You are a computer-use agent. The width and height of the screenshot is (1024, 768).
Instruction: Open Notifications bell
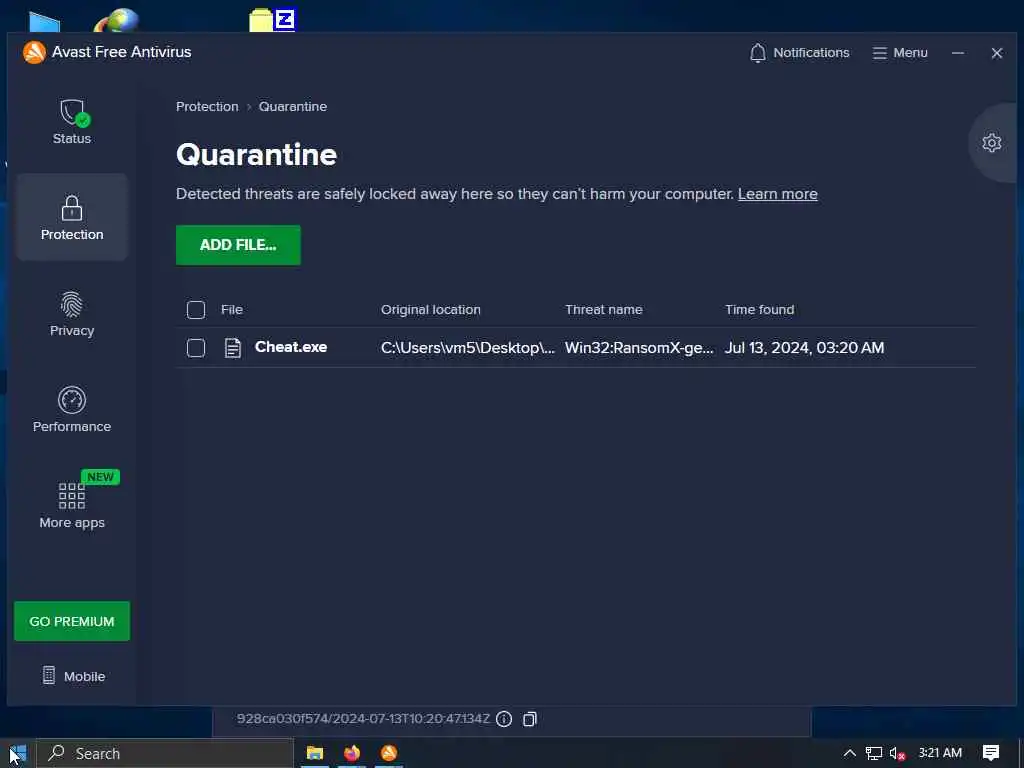click(799, 53)
